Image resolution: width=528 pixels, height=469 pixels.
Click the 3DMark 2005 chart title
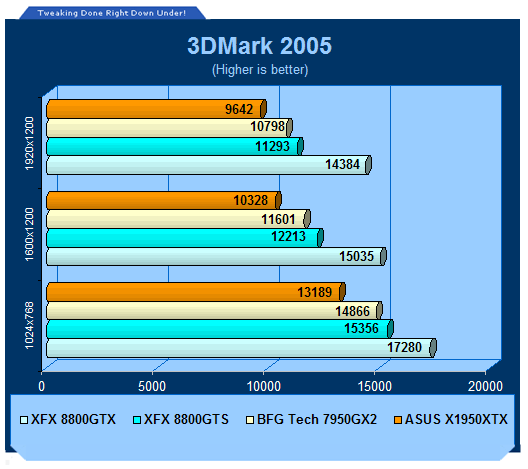pos(259,46)
